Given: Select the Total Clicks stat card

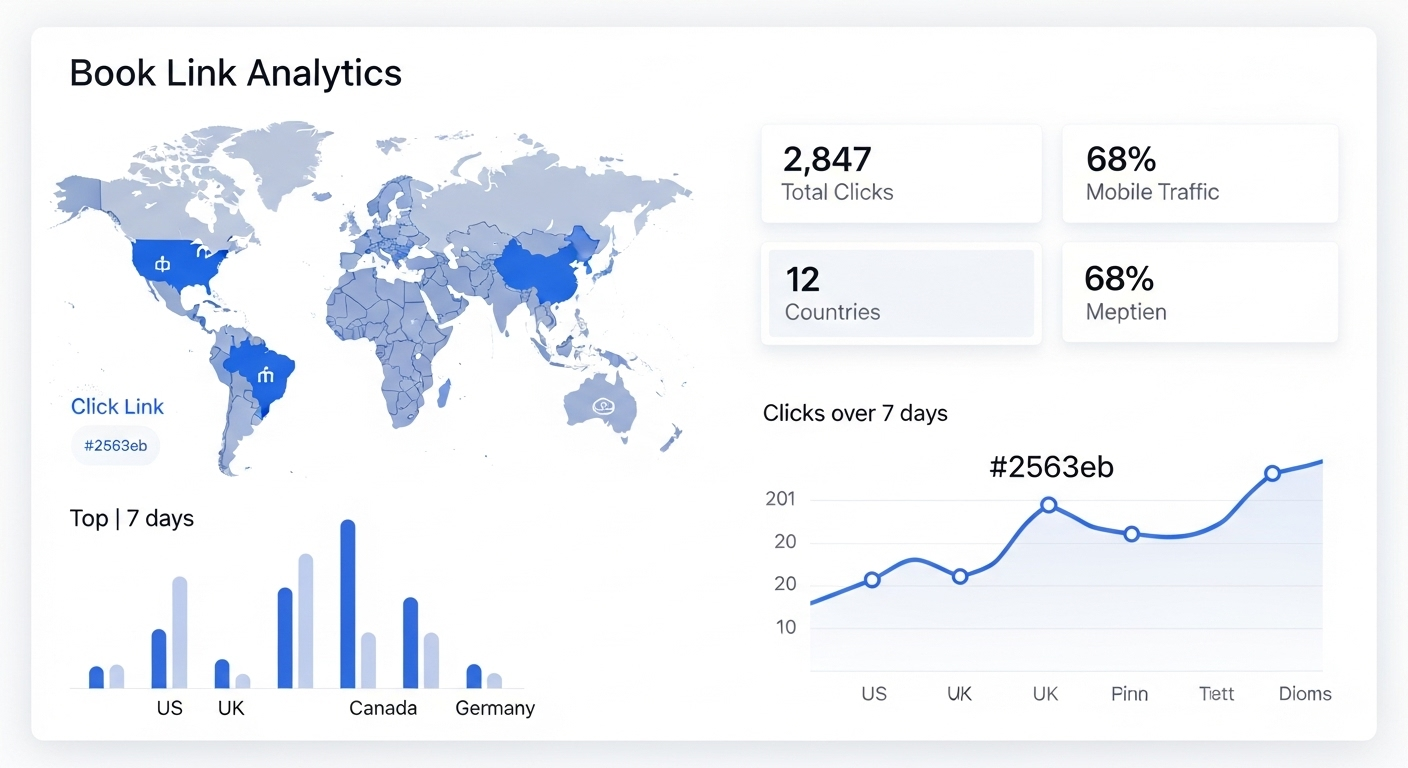Looking at the screenshot, I should click(x=900, y=174).
